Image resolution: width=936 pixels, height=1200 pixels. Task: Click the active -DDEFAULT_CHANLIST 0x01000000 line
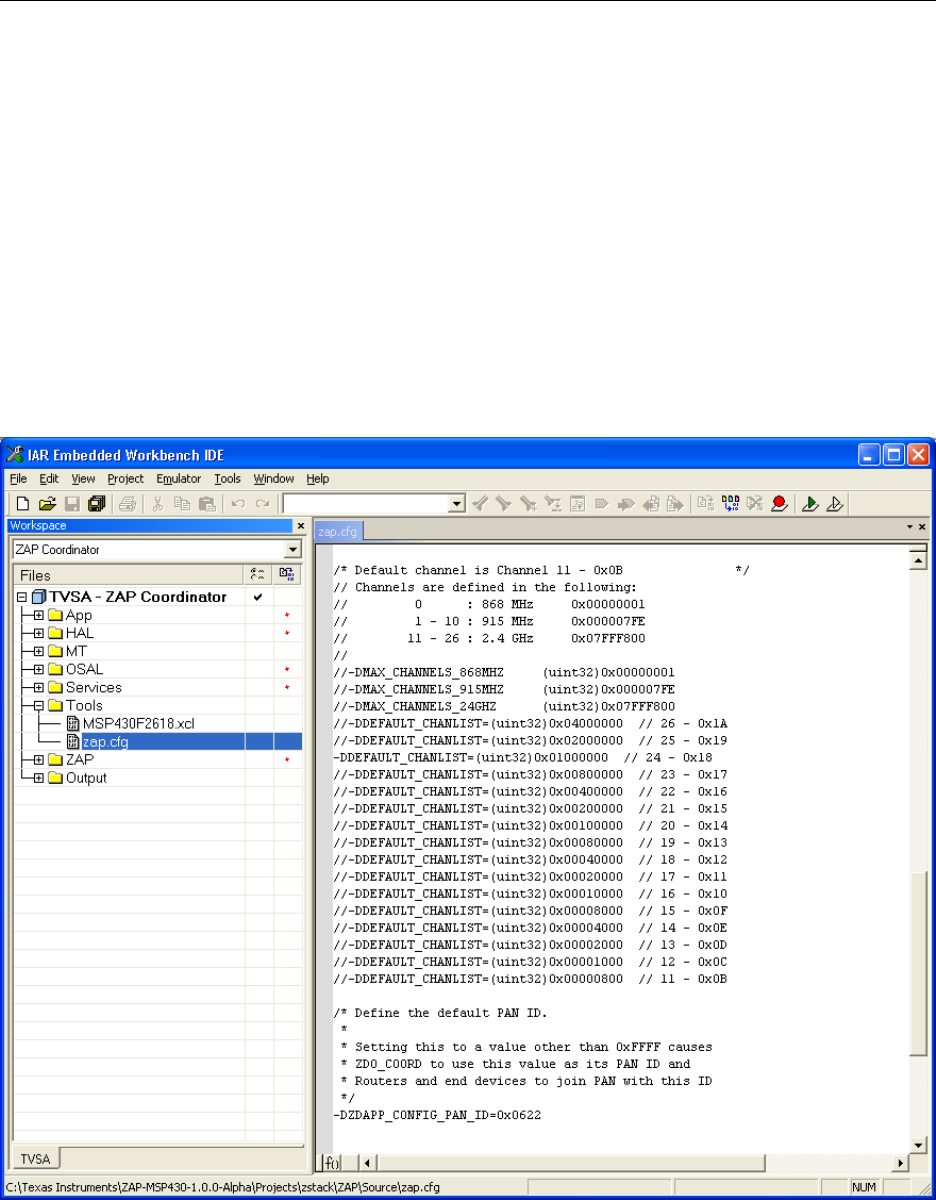521,757
